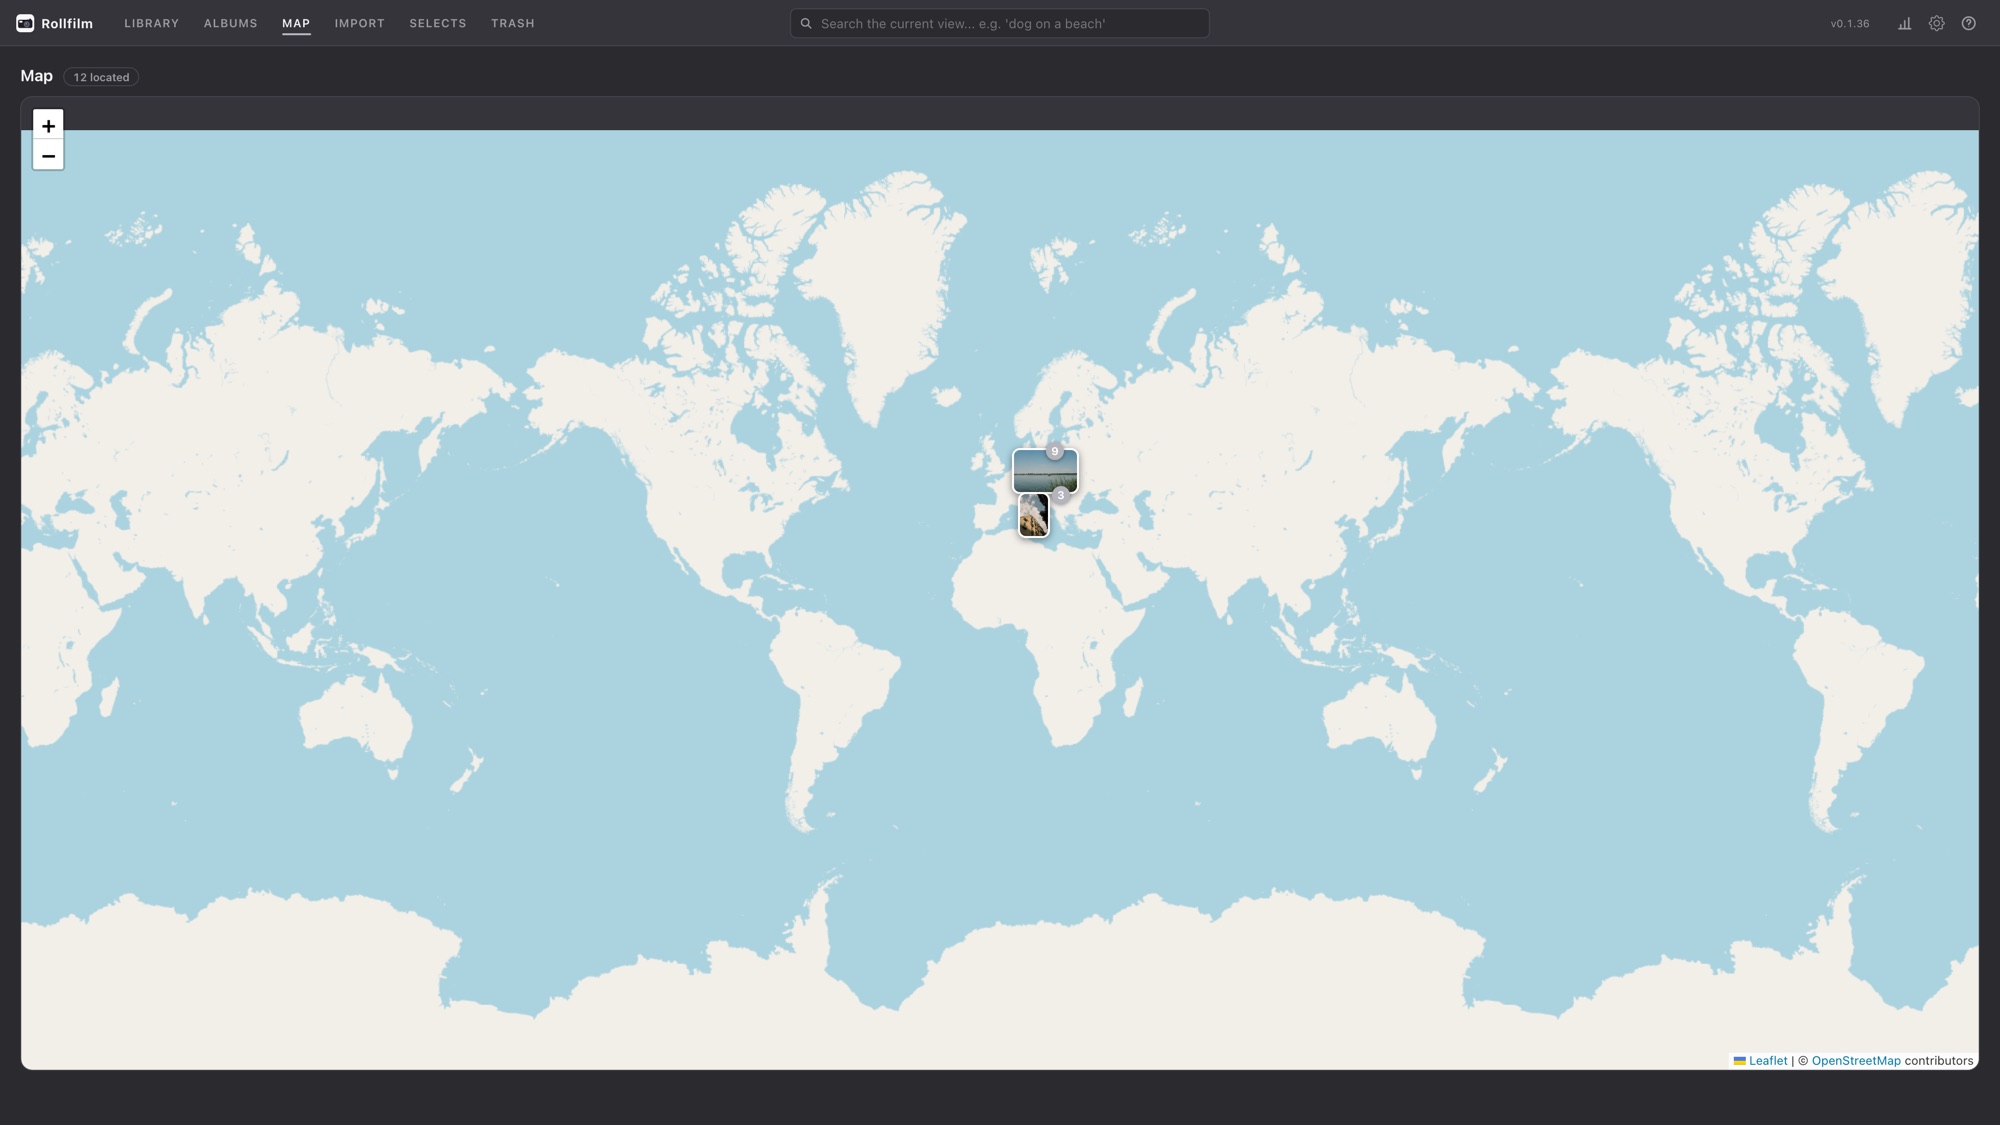2000x1125 pixels.
Task: Zoom out the map with minus
Action: [x=48, y=155]
